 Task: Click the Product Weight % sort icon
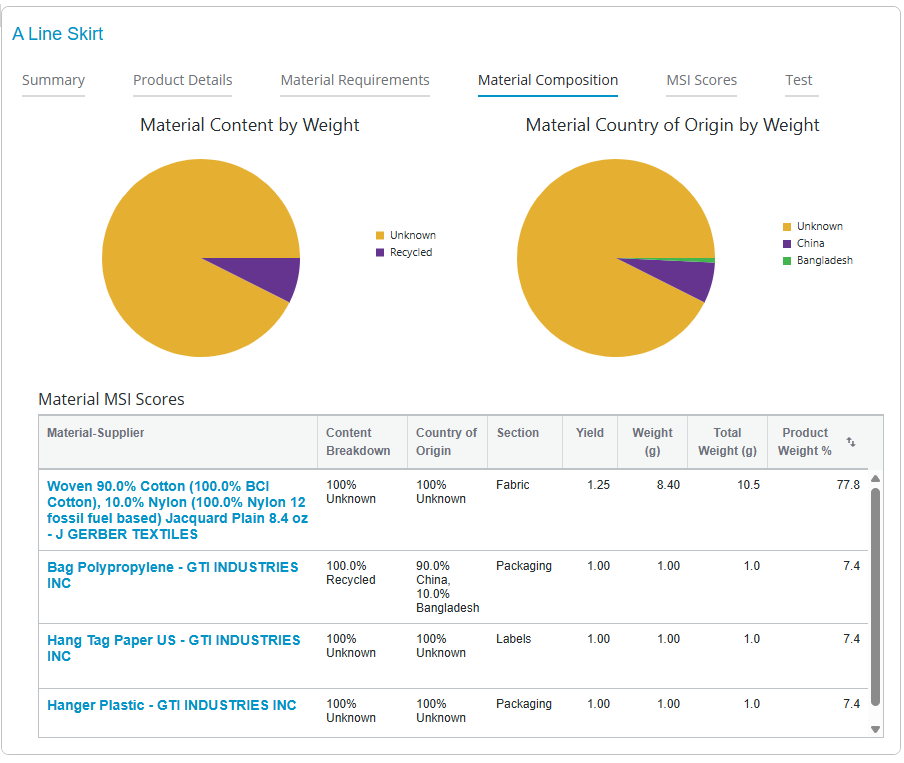[851, 442]
